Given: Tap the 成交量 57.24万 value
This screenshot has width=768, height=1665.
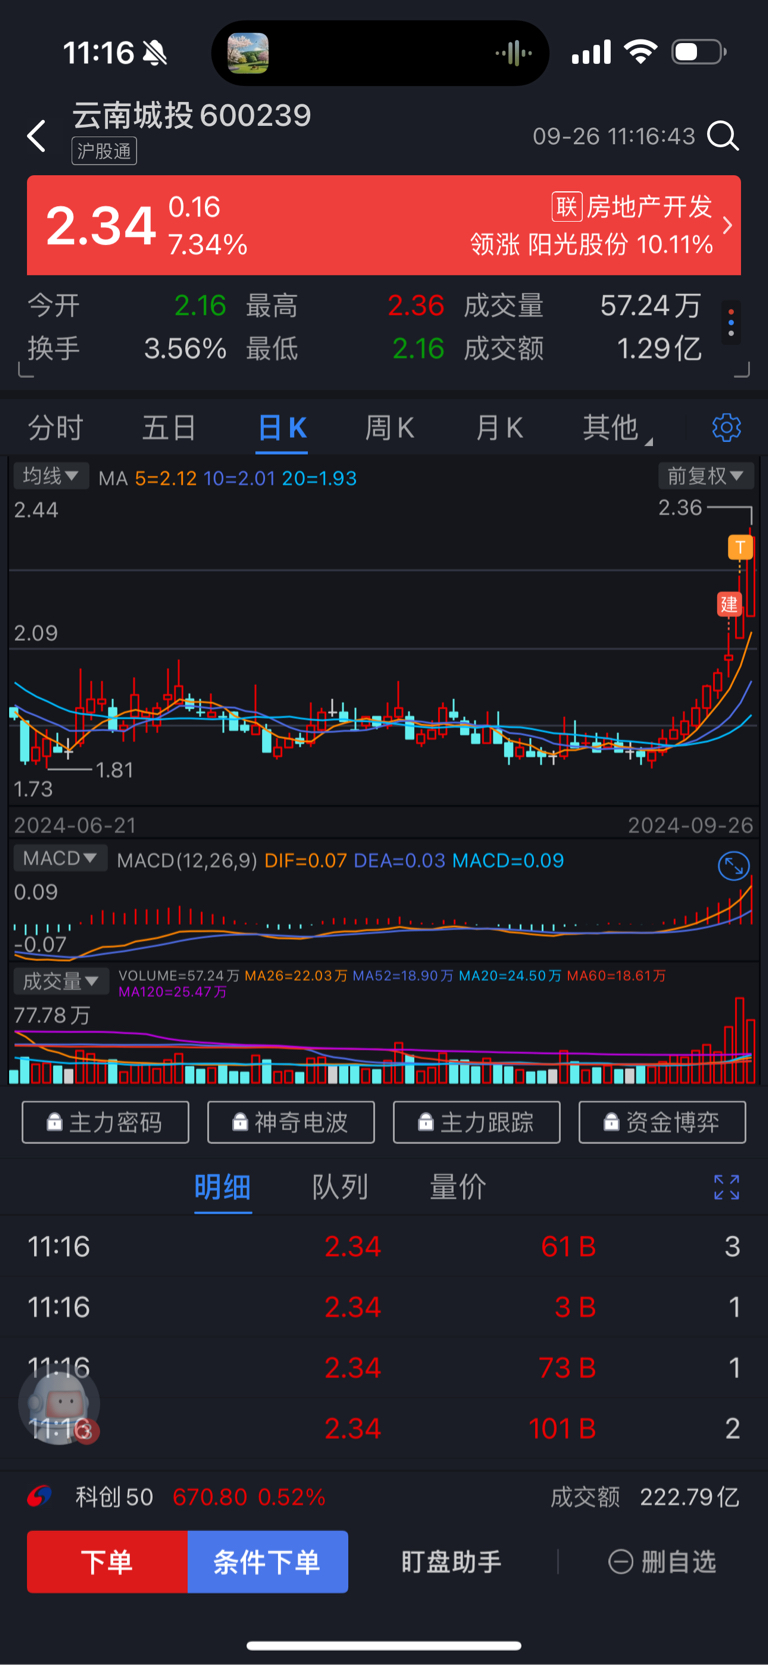Looking at the screenshot, I should coord(651,306).
